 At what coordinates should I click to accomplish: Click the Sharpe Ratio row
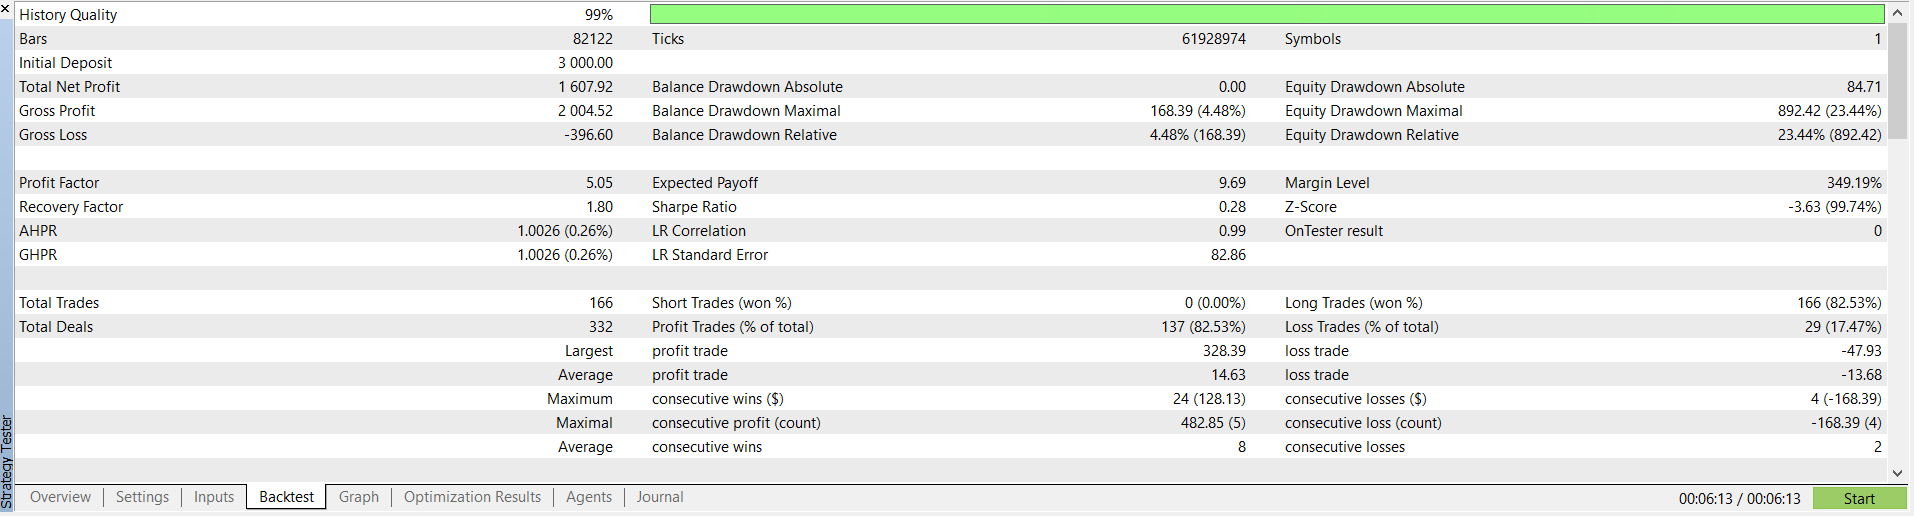point(951,207)
